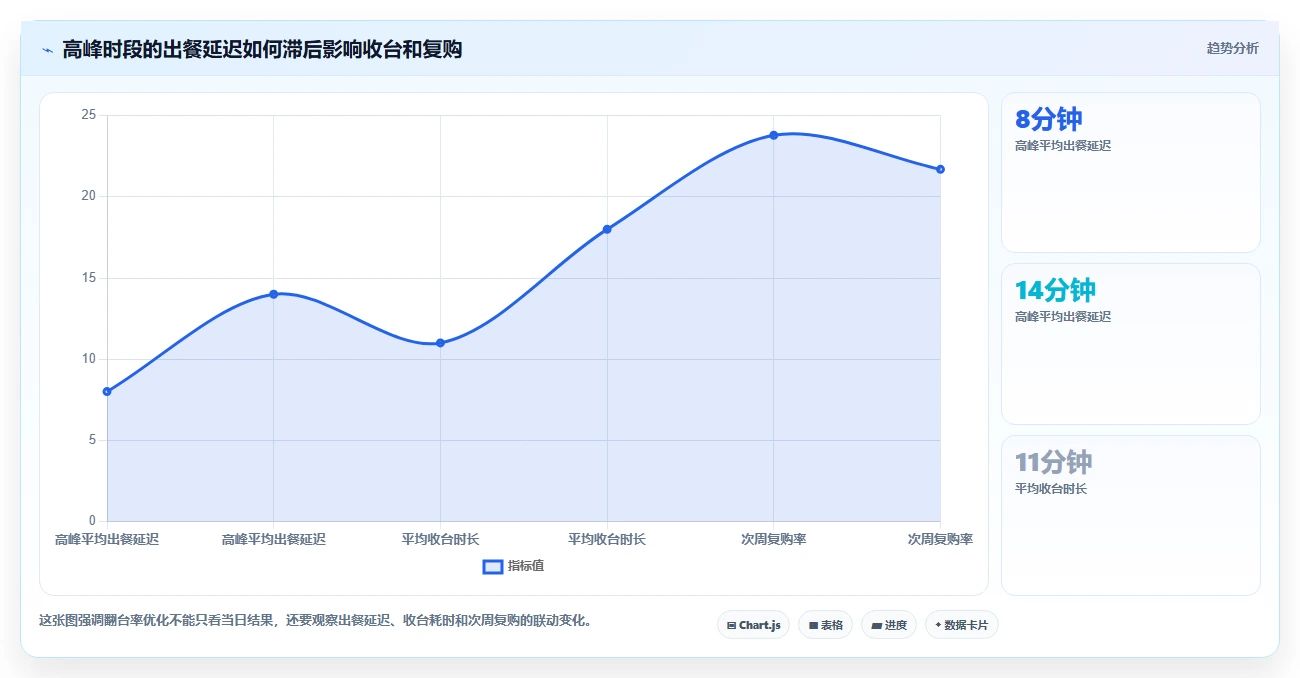Image resolution: width=1300 pixels, height=678 pixels.
Task: Toggle the 指标值 legend label
Action: coord(525,566)
